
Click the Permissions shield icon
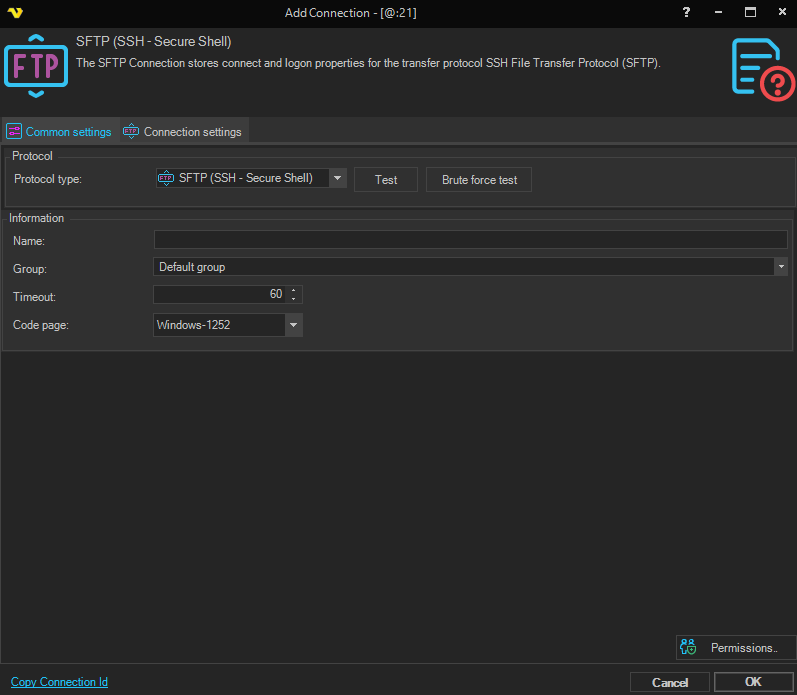pyautogui.click(x=687, y=648)
